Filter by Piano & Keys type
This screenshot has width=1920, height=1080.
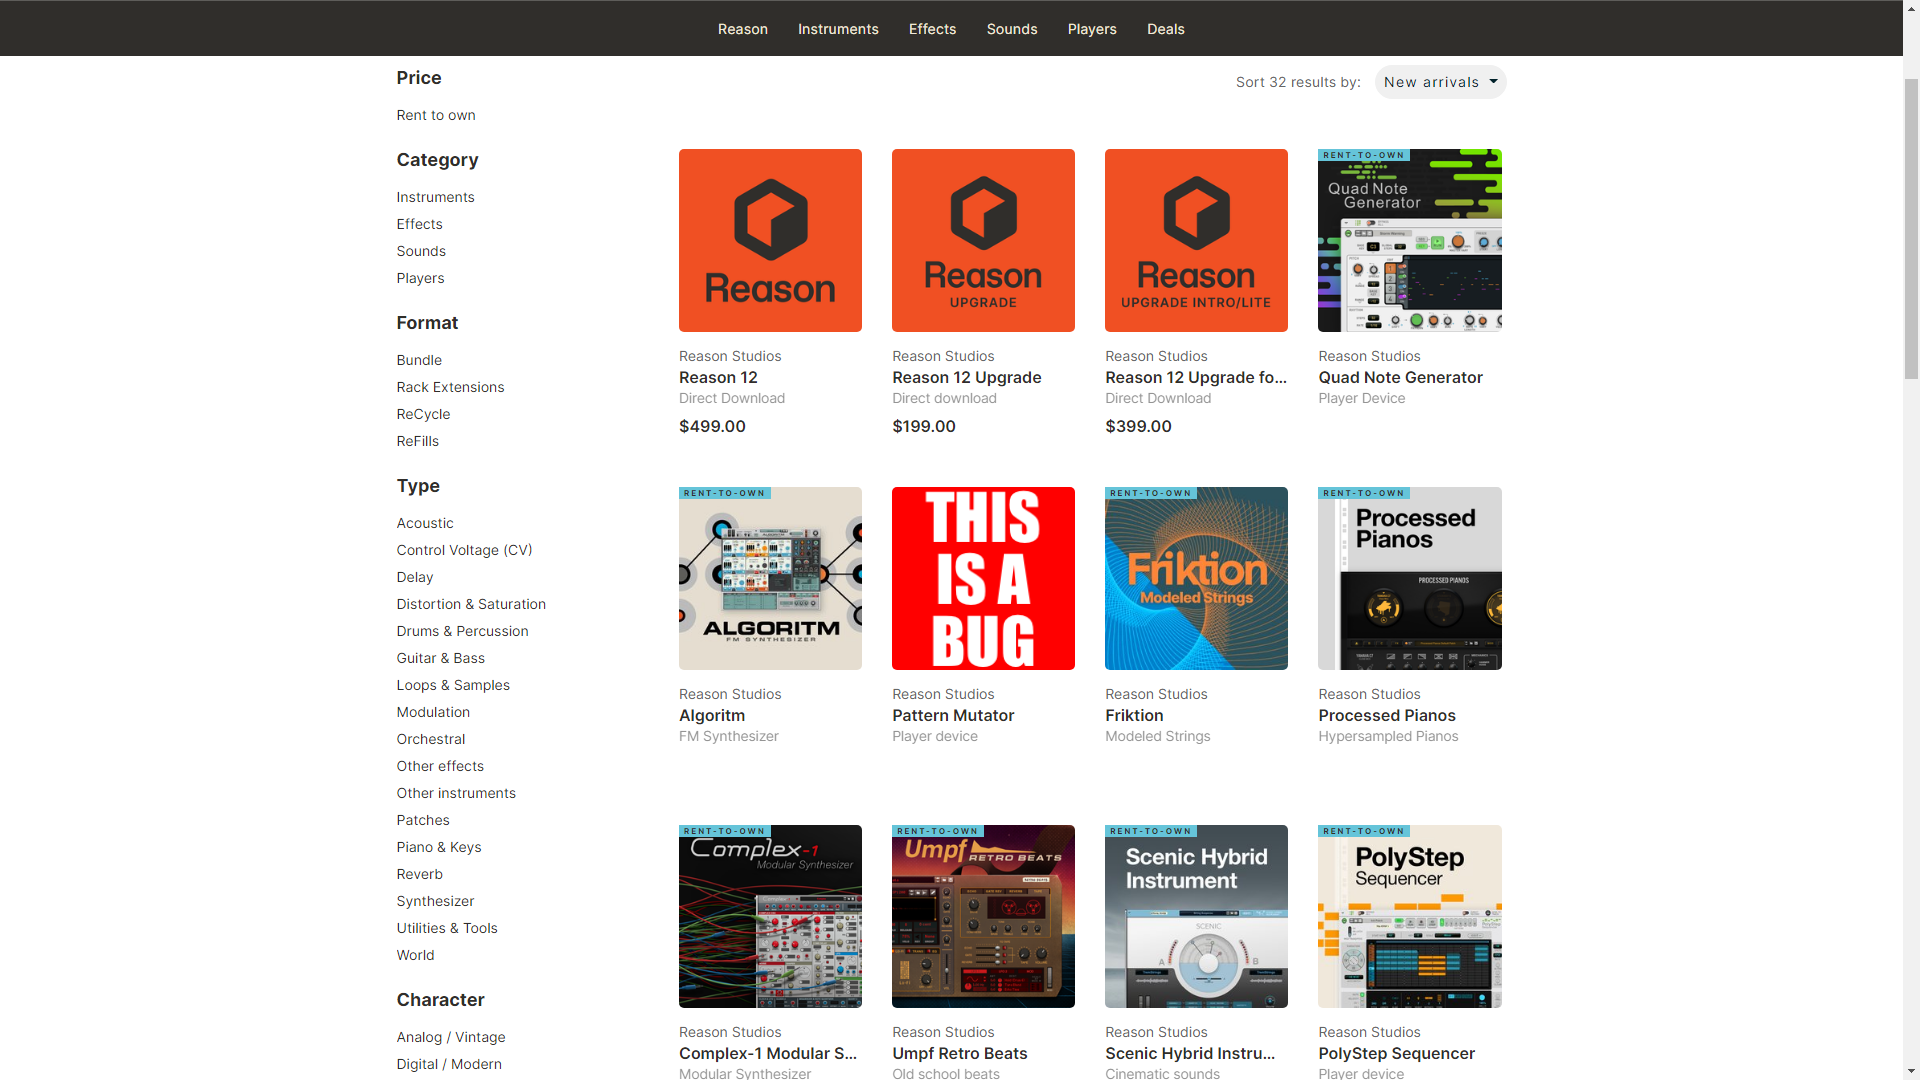coord(439,847)
